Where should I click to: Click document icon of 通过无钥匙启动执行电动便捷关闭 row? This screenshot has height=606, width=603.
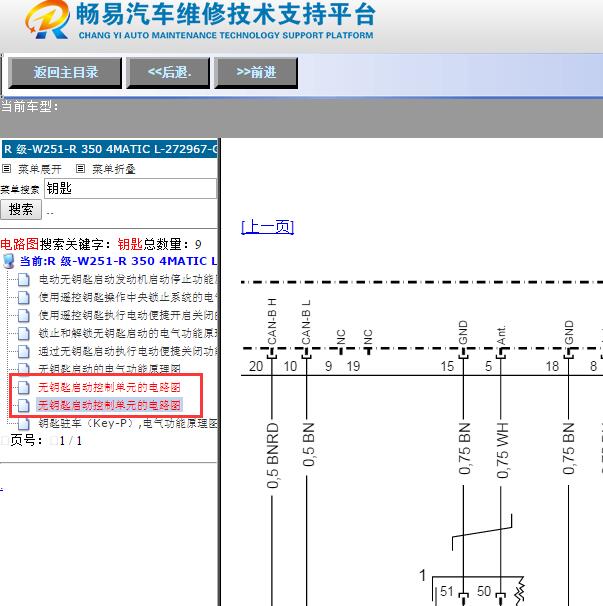[24, 351]
